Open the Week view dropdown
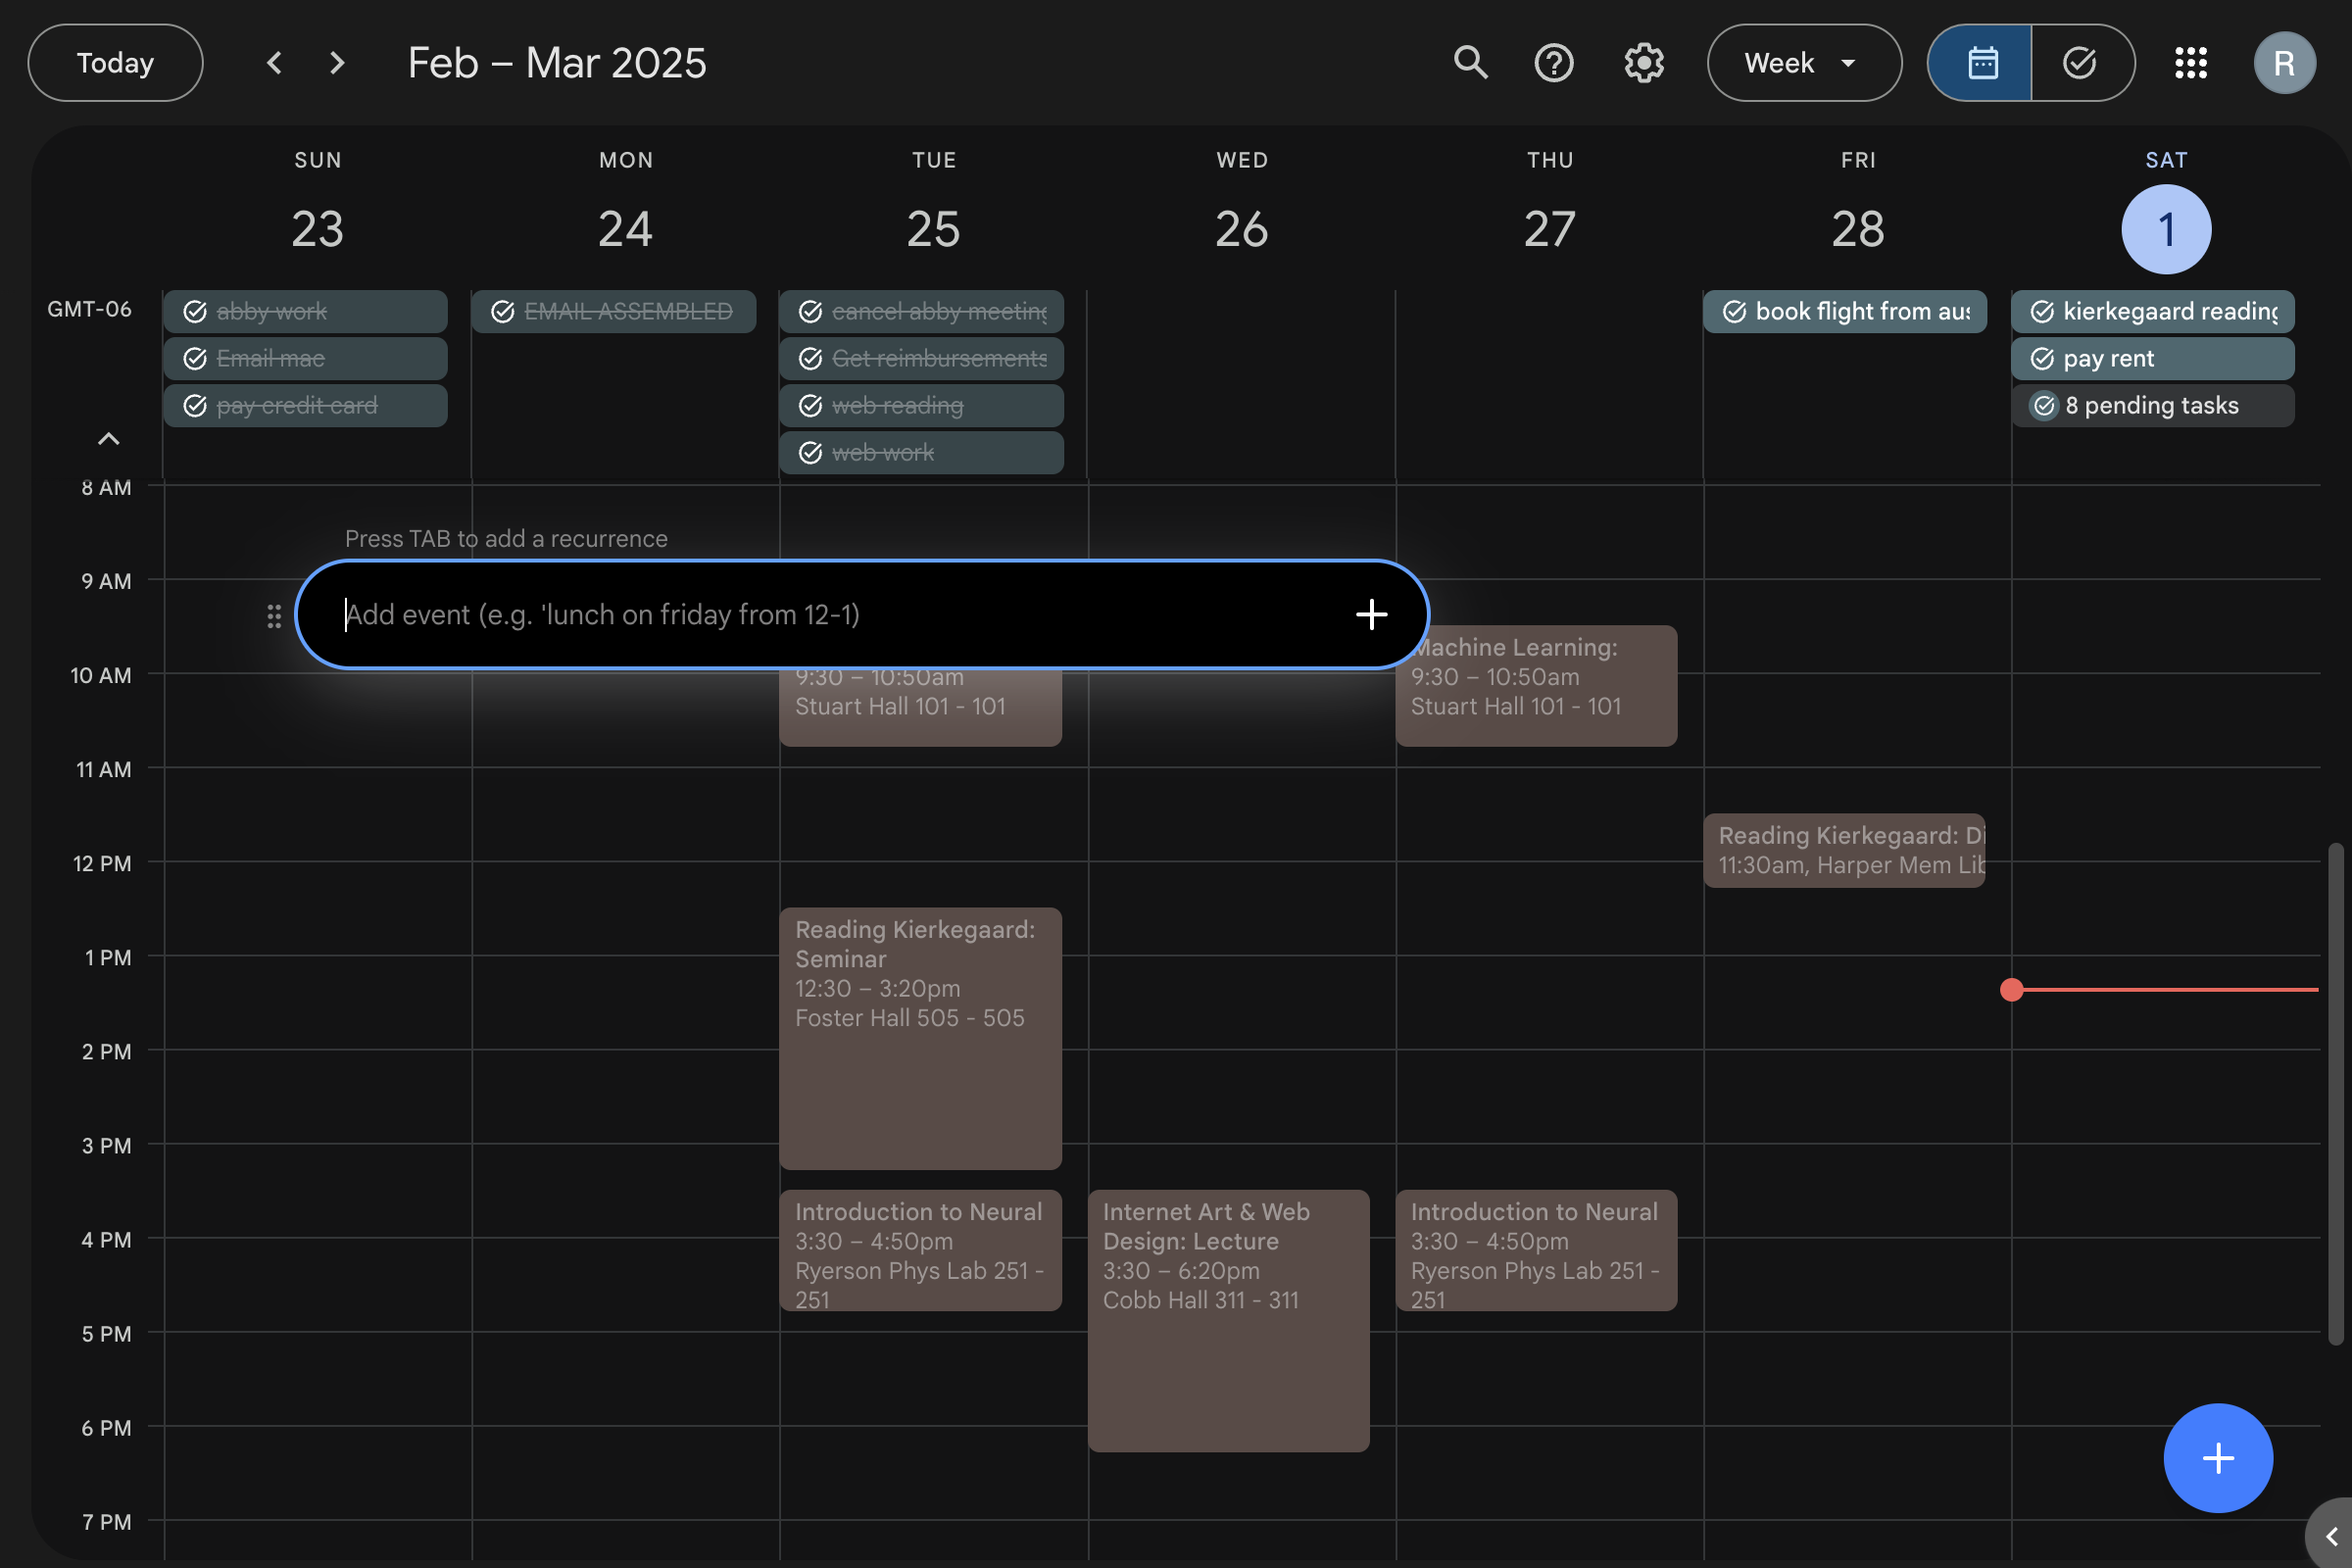Screen dimensions: 2352x1568 click(x=1803, y=62)
